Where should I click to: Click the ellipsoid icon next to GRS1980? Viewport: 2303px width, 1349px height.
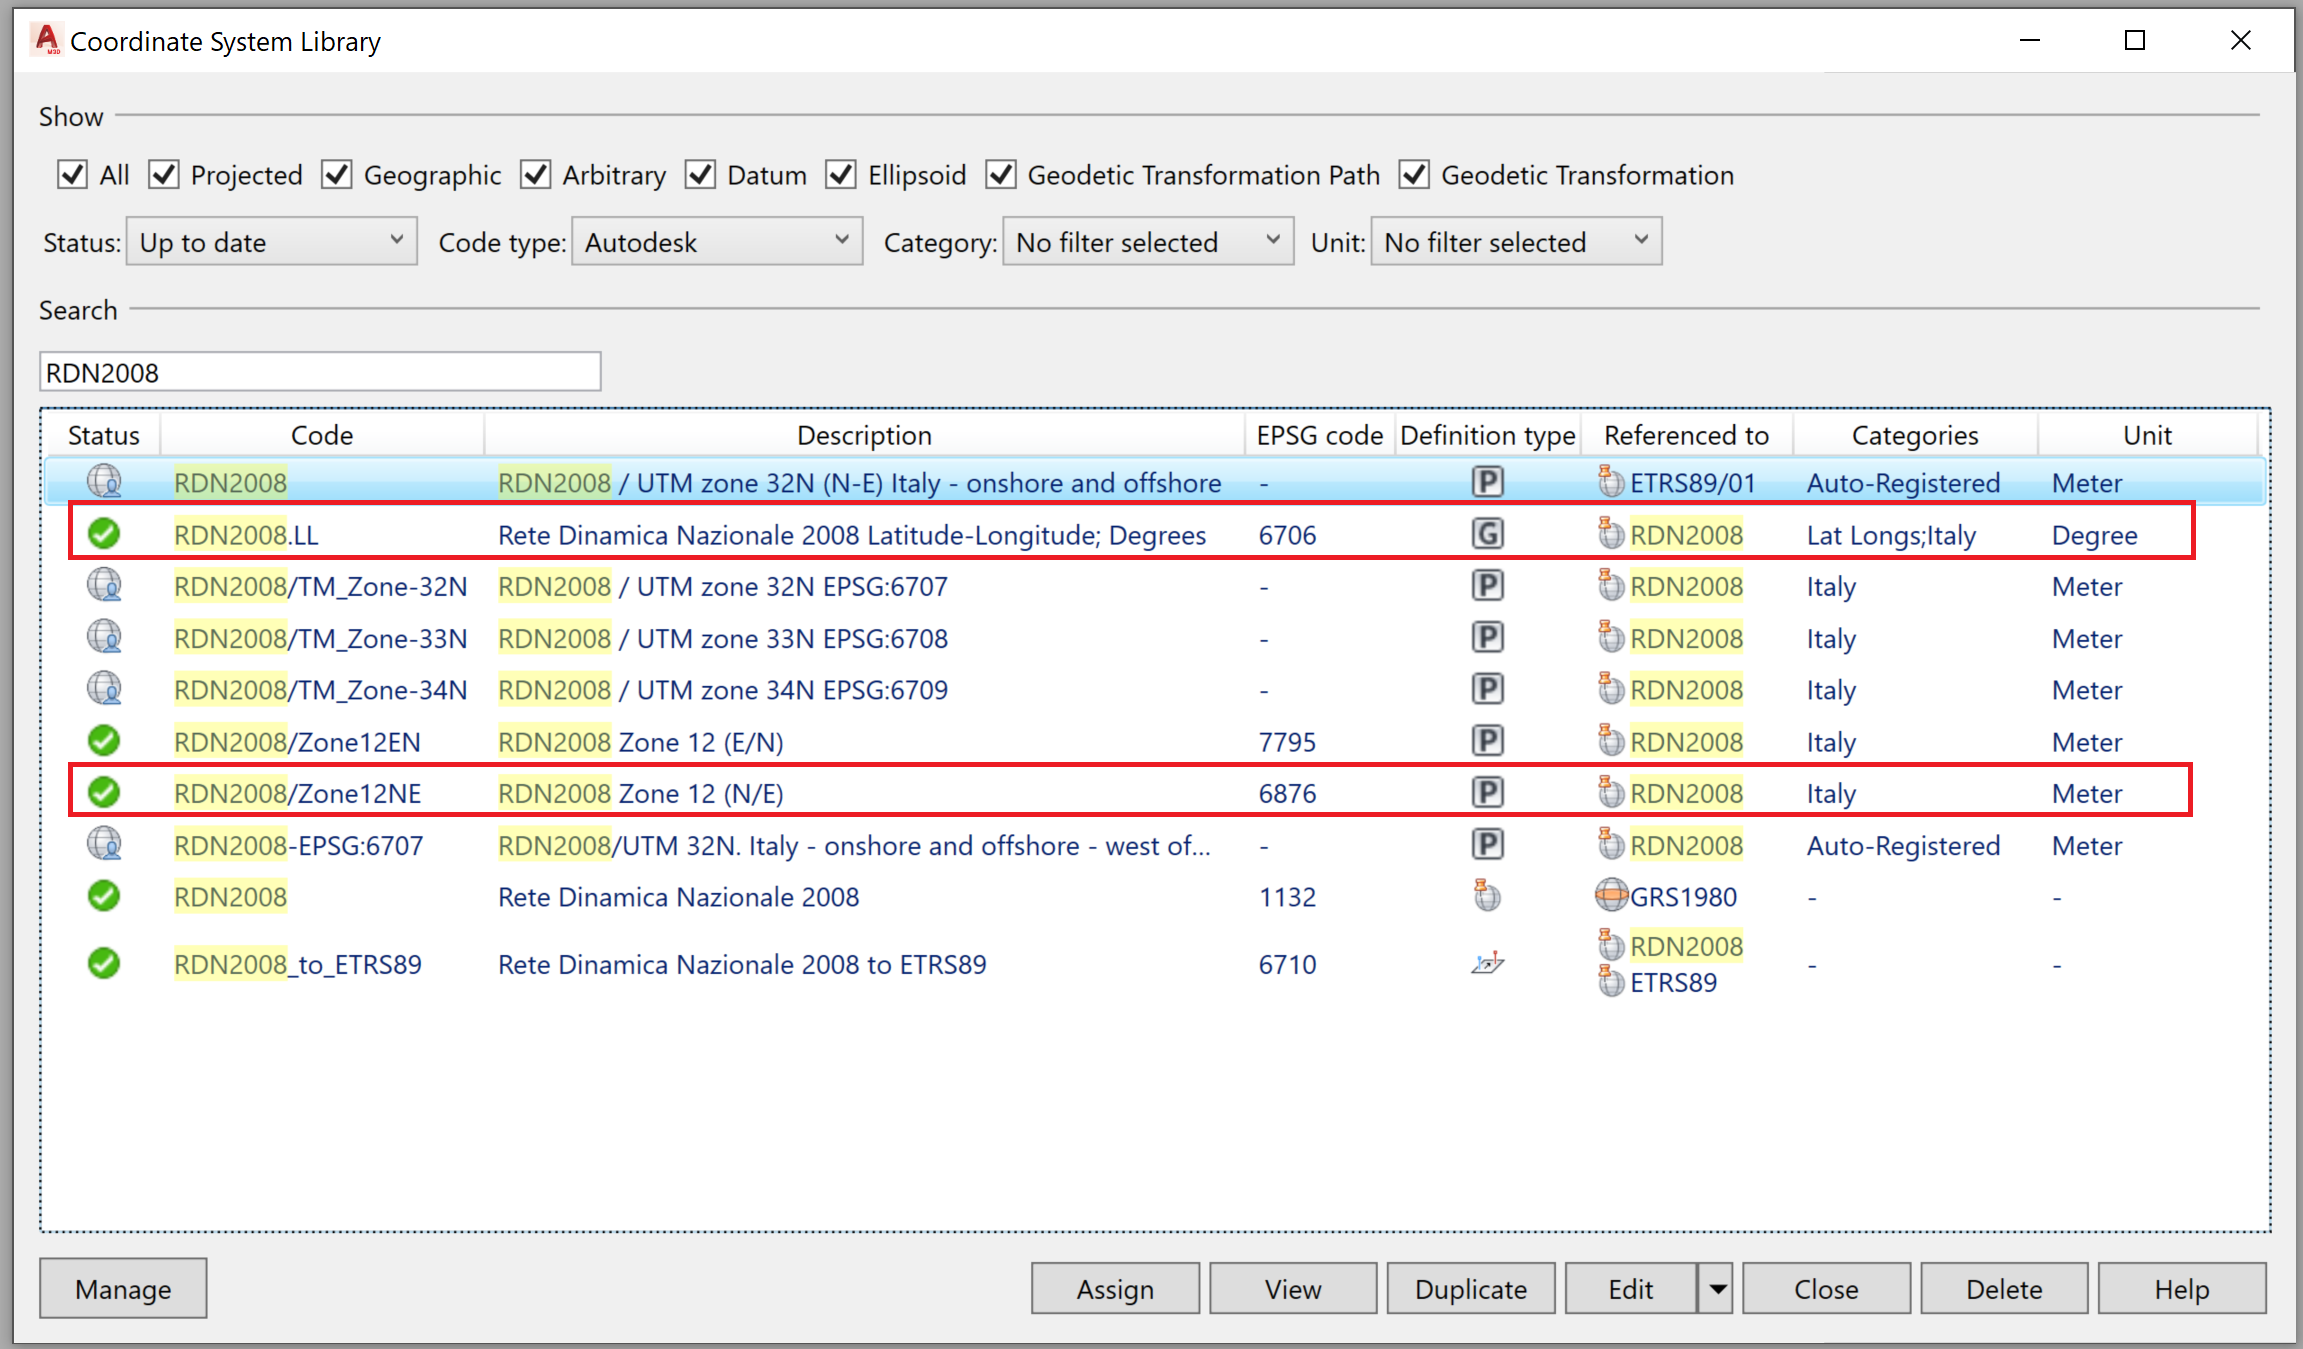click(x=1611, y=896)
